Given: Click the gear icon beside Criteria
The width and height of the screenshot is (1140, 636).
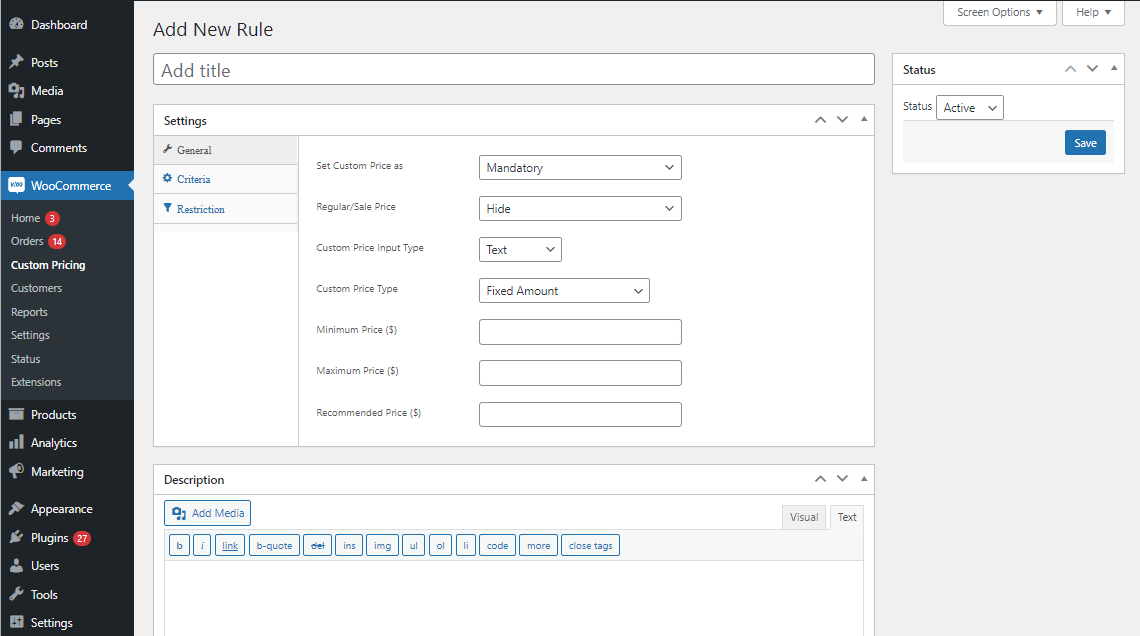Looking at the screenshot, I should [168, 178].
